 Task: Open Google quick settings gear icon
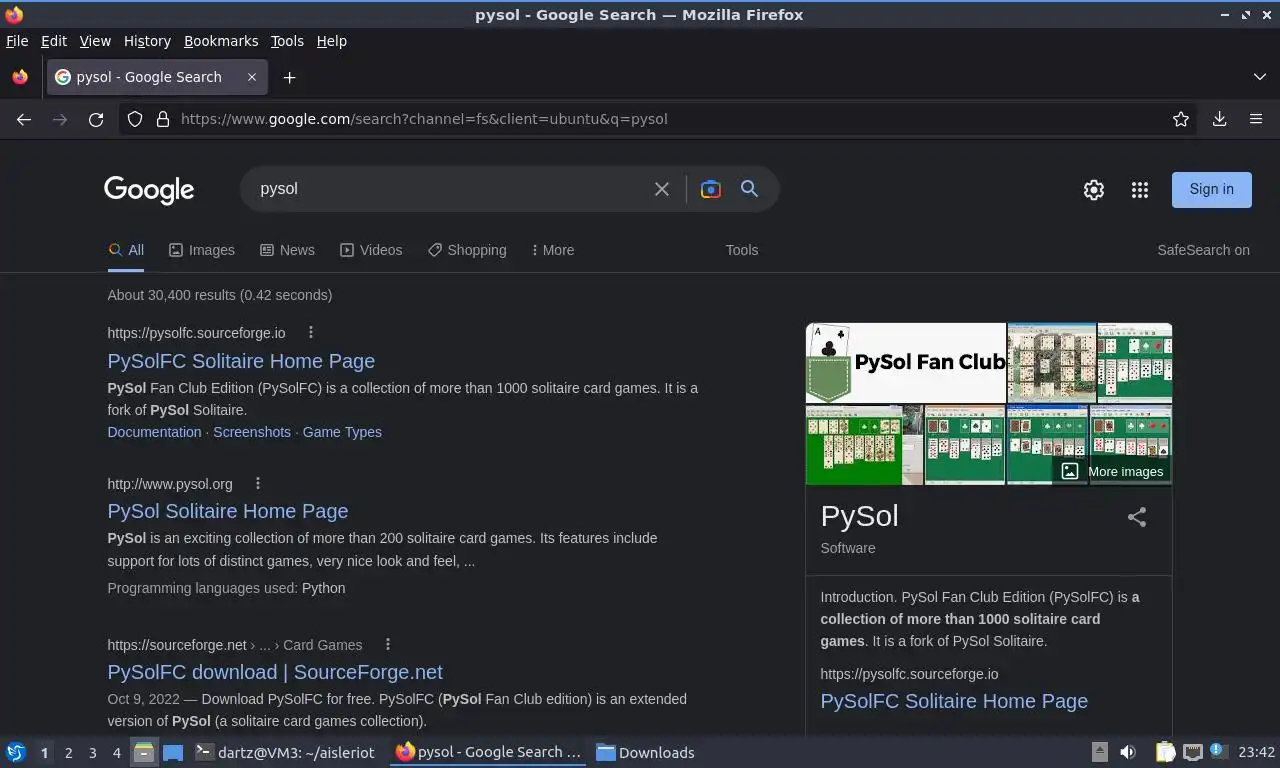tap(1094, 190)
